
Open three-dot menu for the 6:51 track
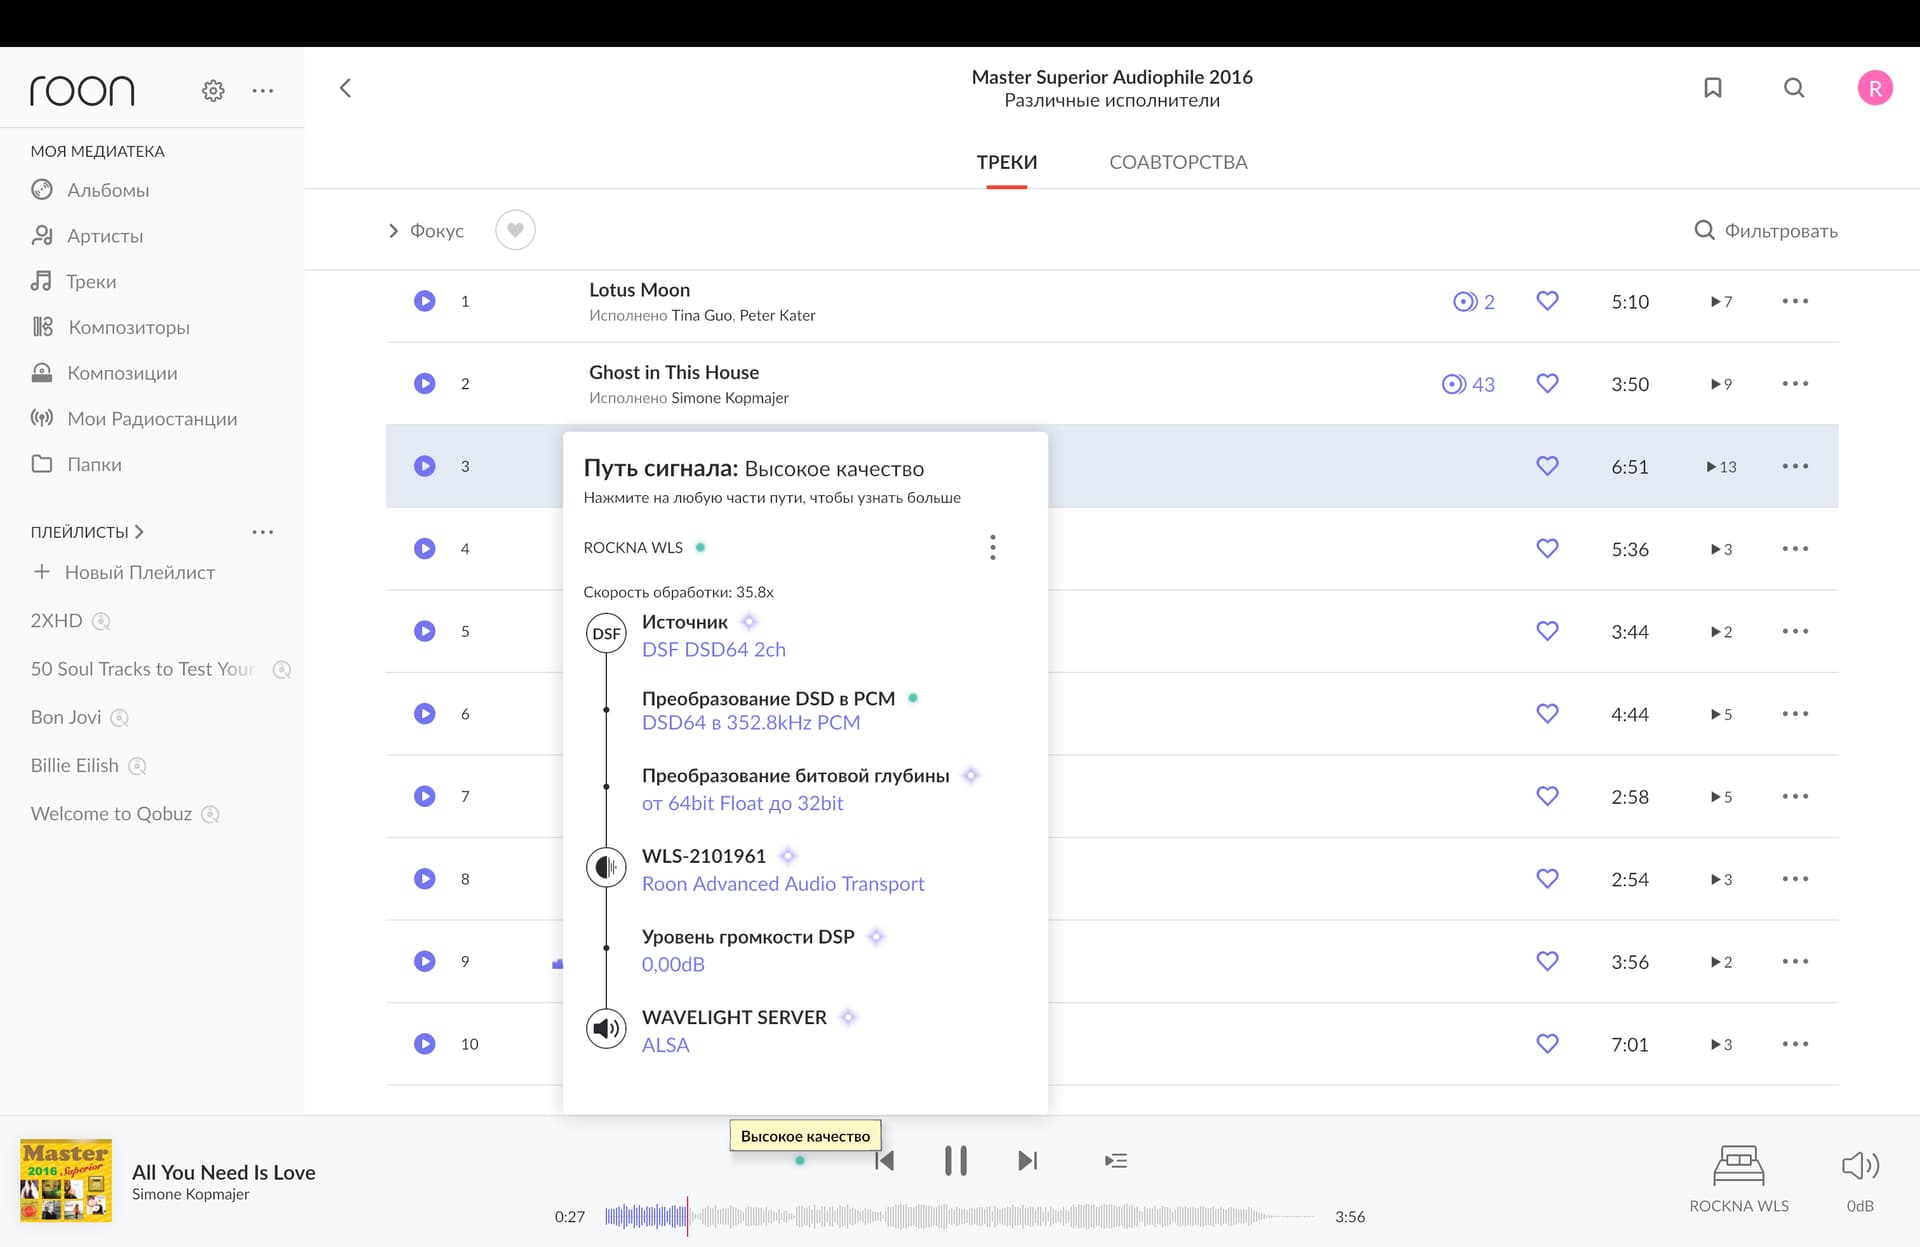click(x=1795, y=466)
